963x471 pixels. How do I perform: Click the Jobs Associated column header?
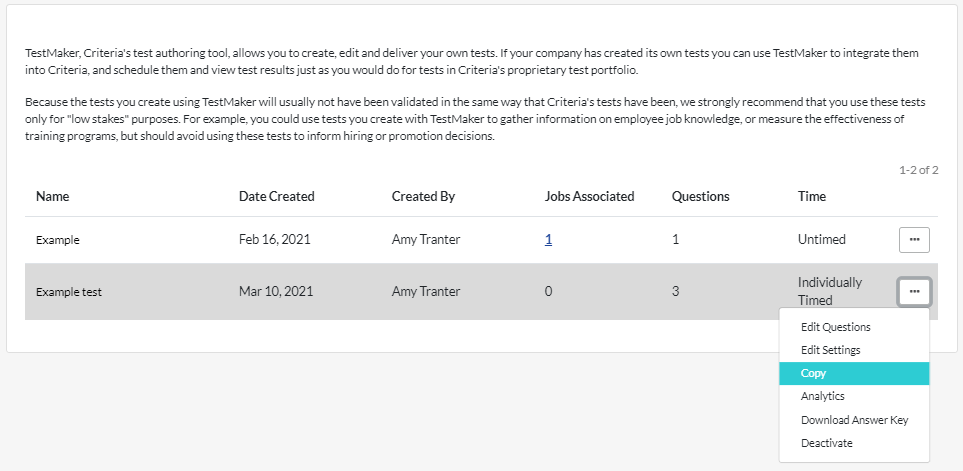click(x=589, y=197)
